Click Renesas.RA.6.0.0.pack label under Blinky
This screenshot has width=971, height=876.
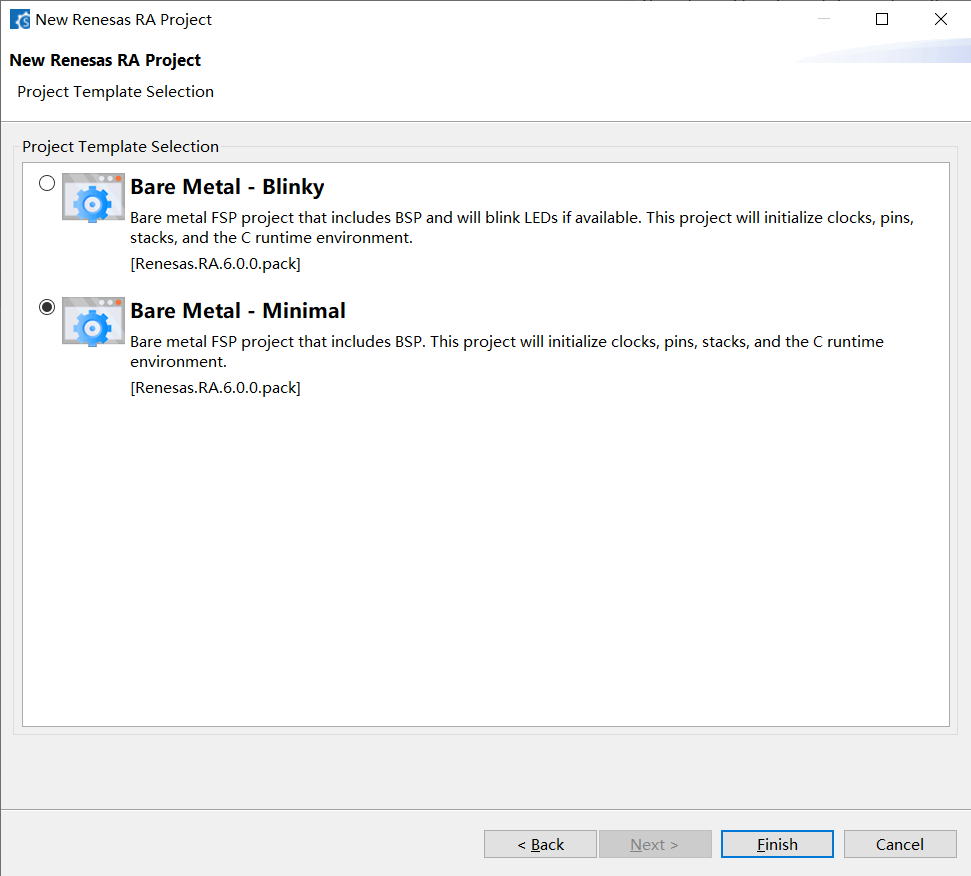(215, 264)
